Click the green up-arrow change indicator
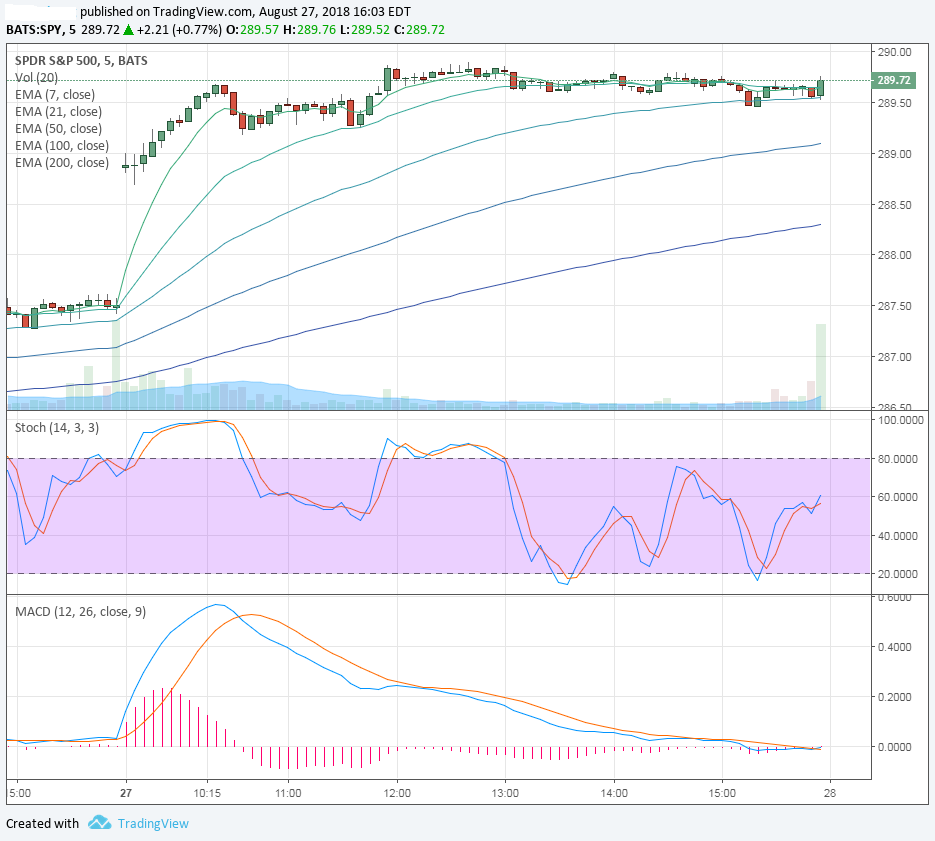Image resolution: width=935 pixels, height=841 pixels. [128, 30]
